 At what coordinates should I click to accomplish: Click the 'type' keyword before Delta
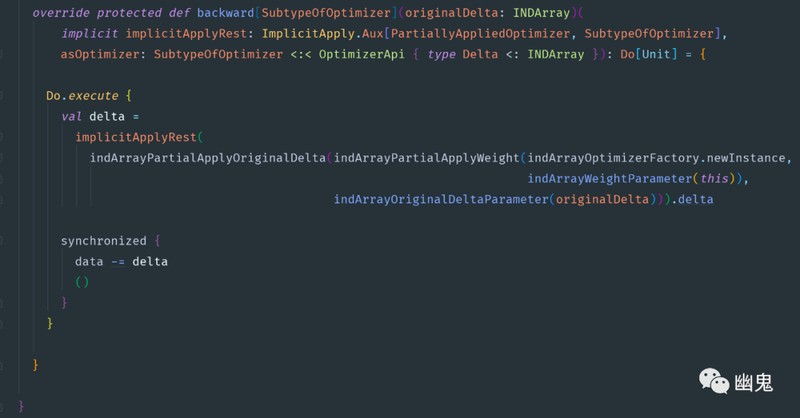(x=441, y=55)
